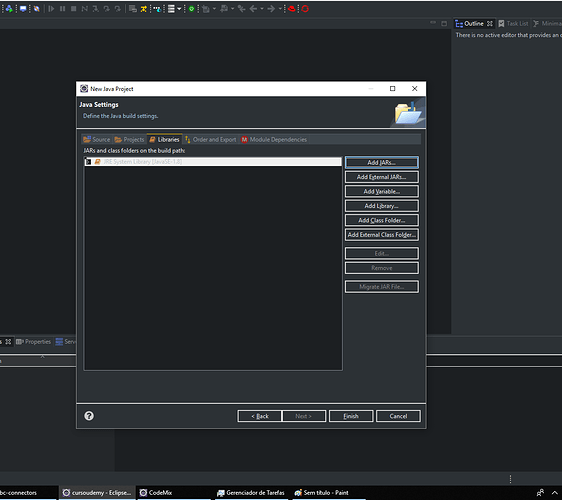Open the back navigation history dropdown arrow
562x500 pixels.
point(262,9)
